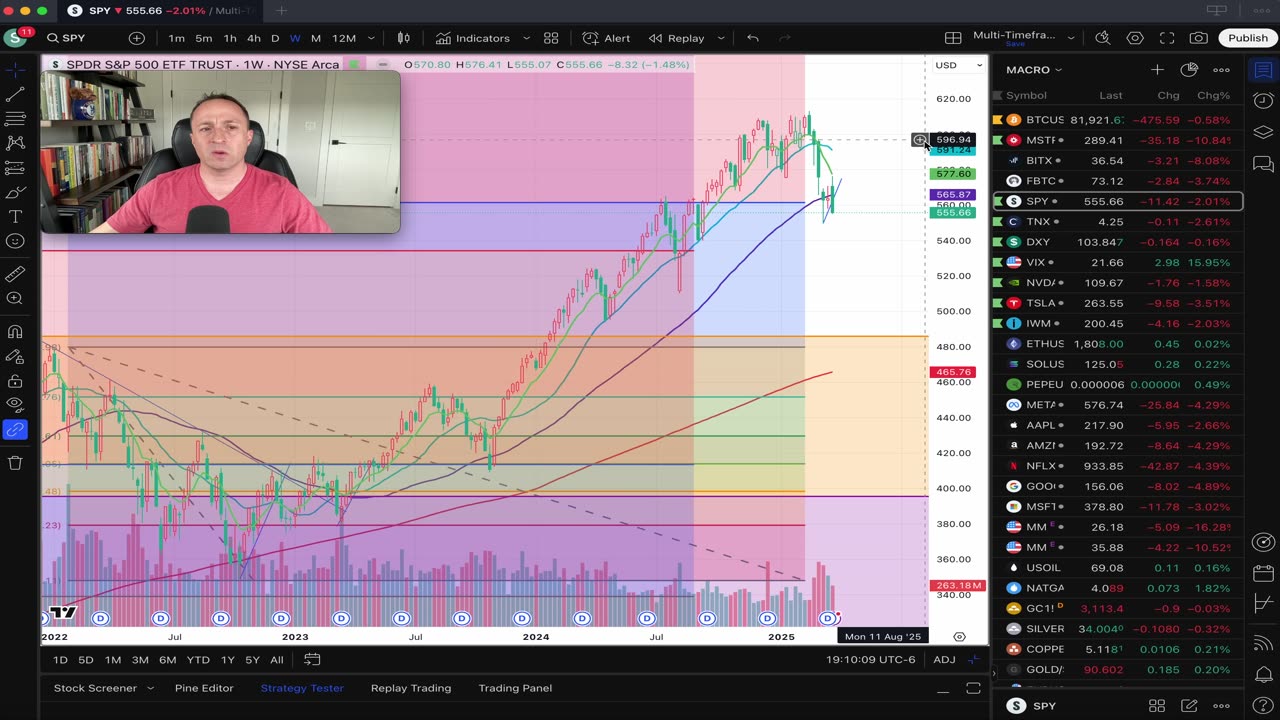Viewport: 1280px width, 720px height.
Task: Open the Replay Trading tab
Action: point(411,688)
